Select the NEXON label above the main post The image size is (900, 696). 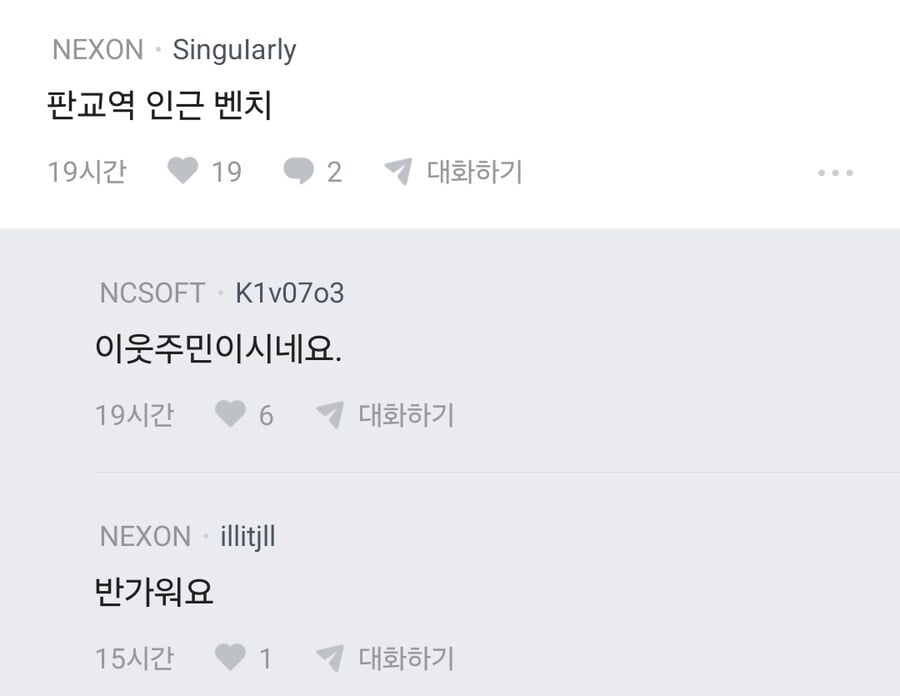click(98, 49)
